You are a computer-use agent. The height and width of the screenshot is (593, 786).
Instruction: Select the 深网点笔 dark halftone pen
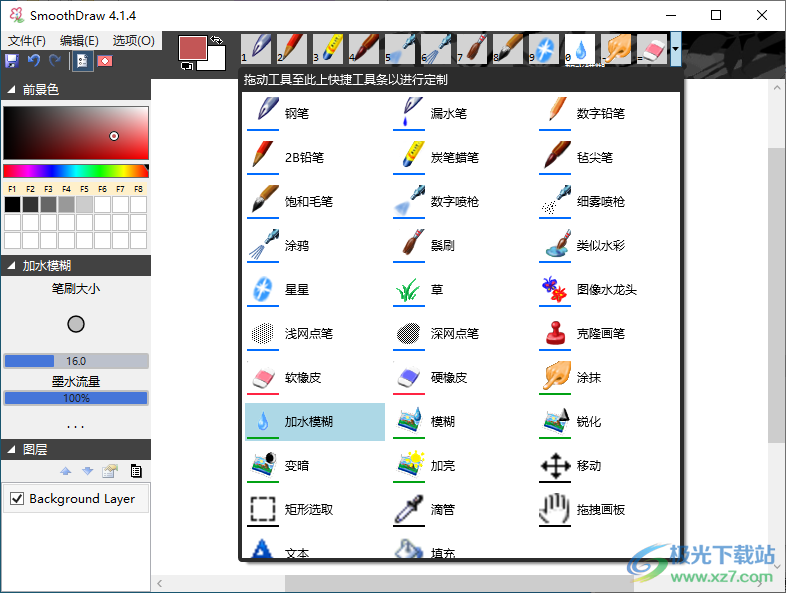coord(461,334)
